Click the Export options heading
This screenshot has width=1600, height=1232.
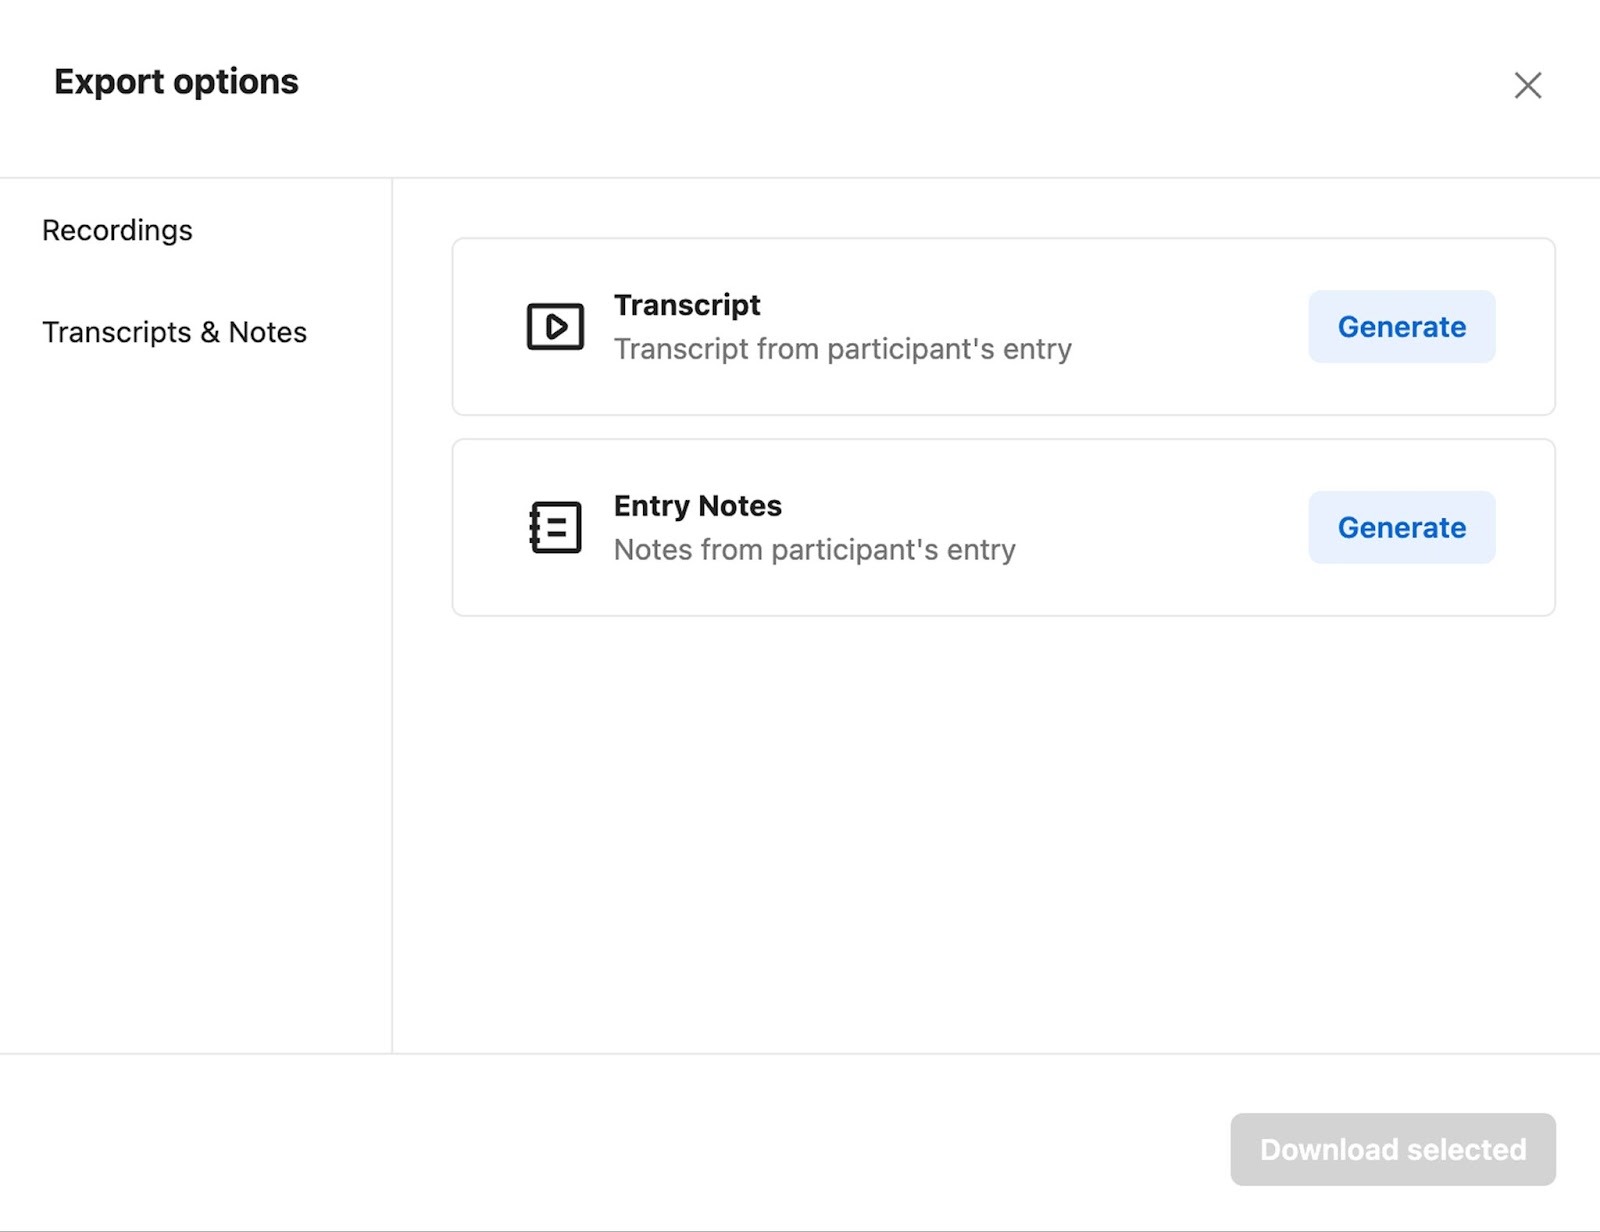(x=176, y=82)
